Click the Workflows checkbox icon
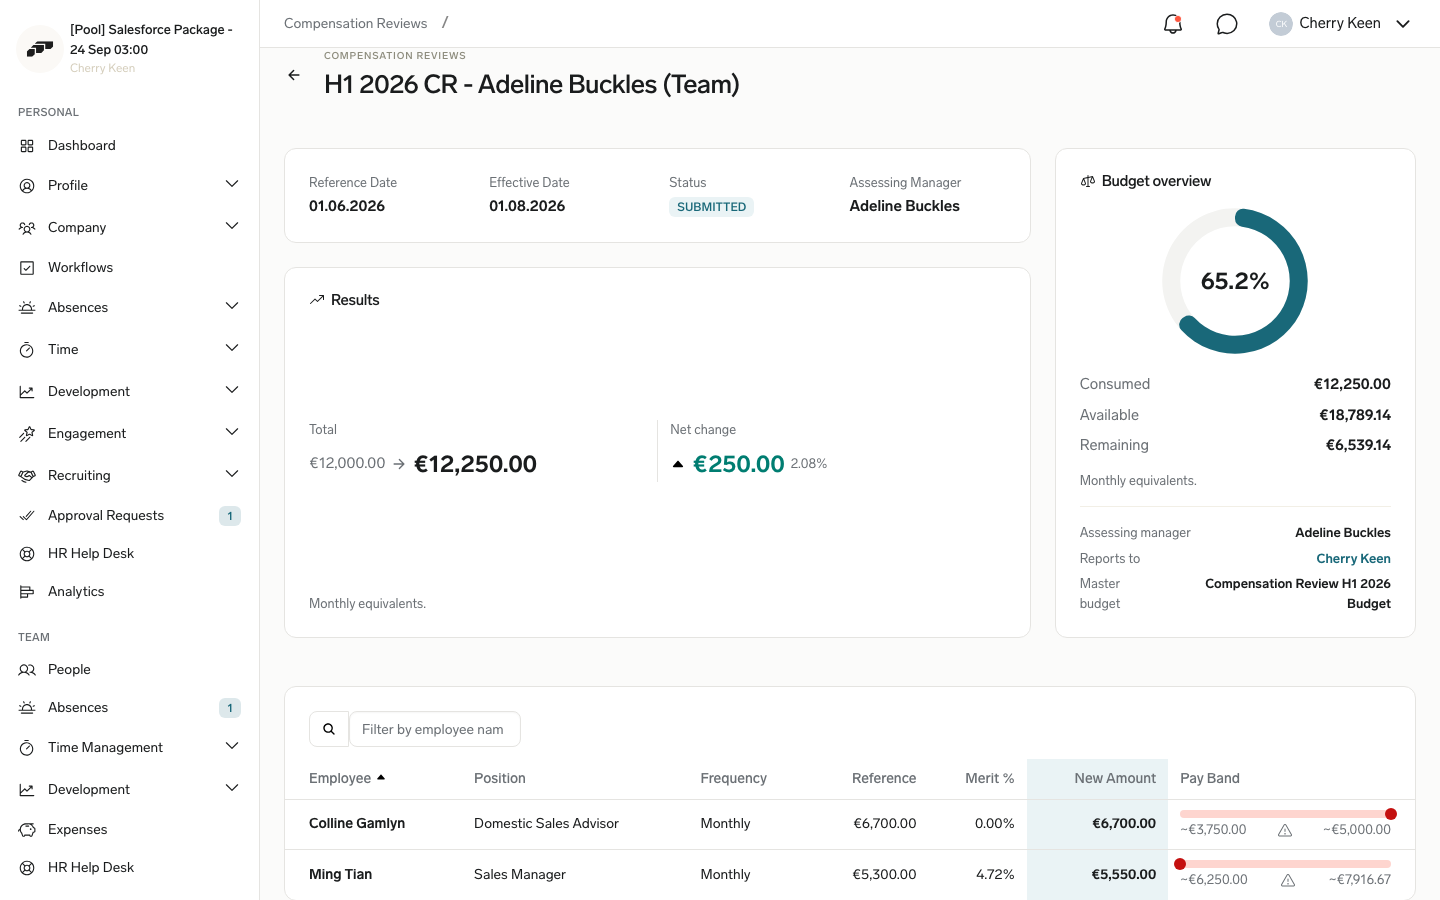 tap(27, 268)
